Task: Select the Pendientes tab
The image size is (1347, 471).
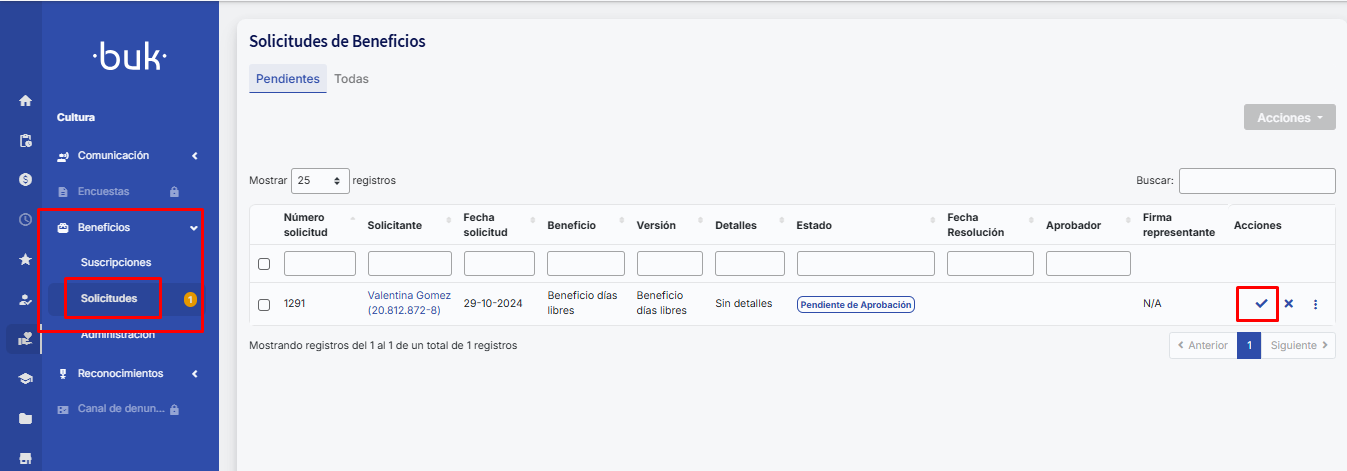Action: pyautogui.click(x=287, y=79)
